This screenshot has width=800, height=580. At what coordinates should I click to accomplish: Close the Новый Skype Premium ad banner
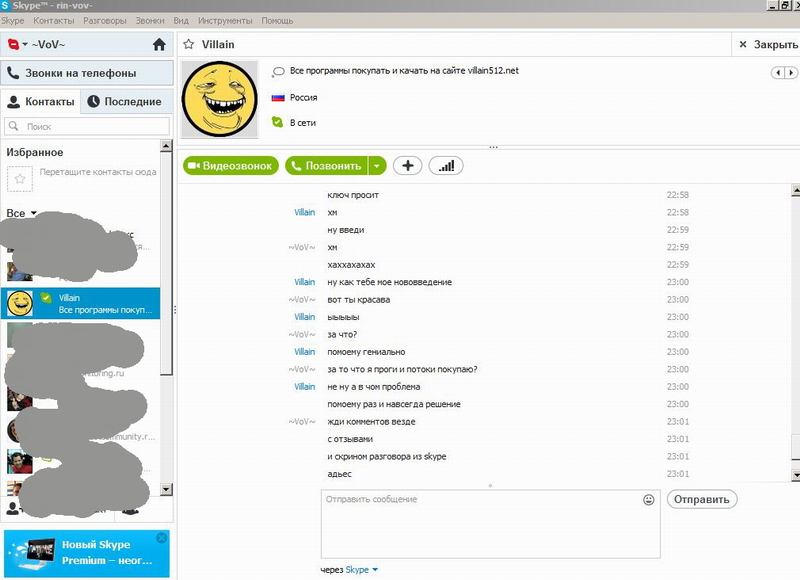162,538
